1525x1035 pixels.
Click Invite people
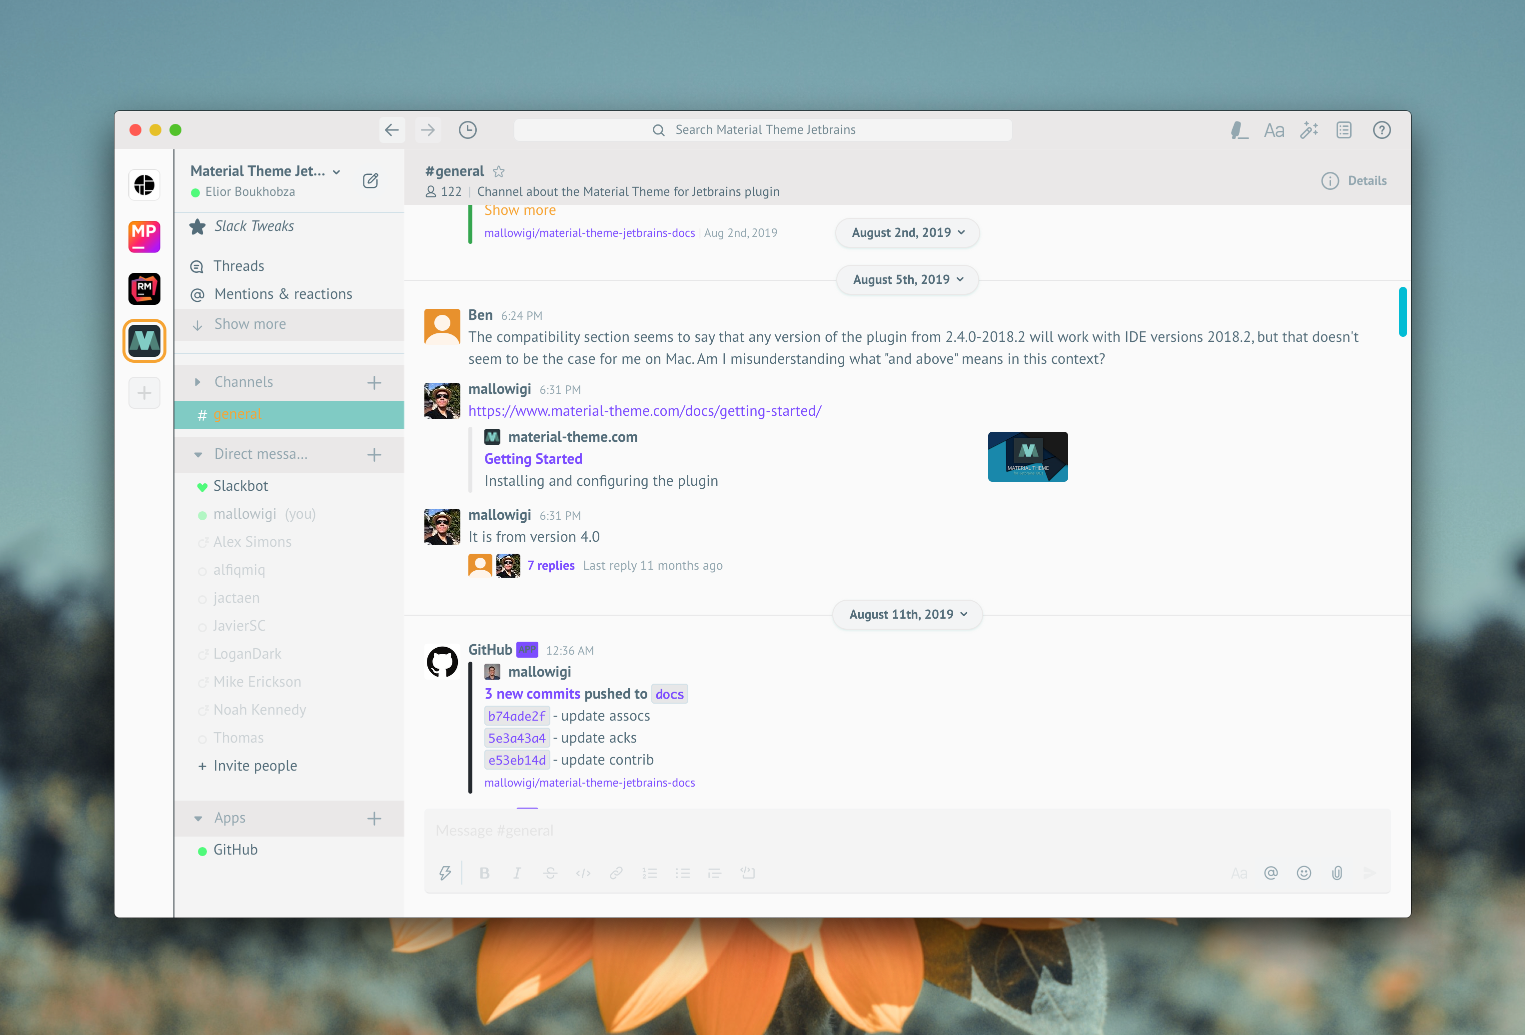pyautogui.click(x=289, y=766)
